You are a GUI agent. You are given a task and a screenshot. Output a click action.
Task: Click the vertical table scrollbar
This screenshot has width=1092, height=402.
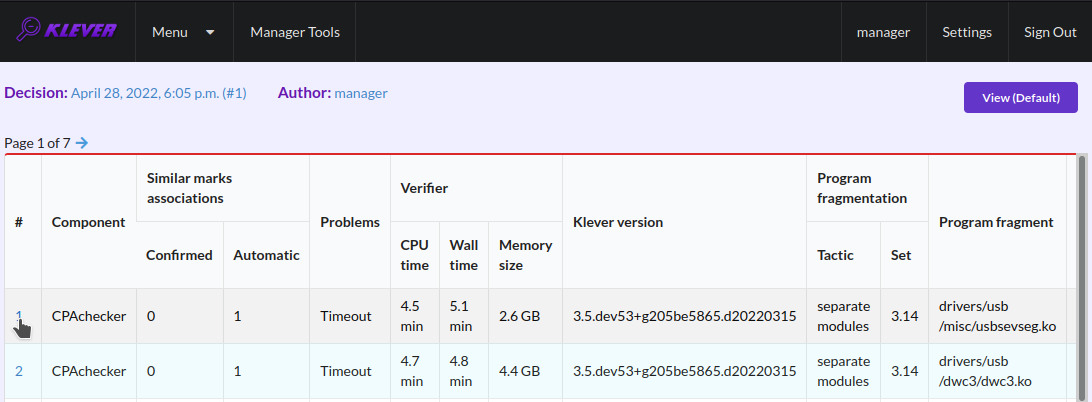[1081, 277]
